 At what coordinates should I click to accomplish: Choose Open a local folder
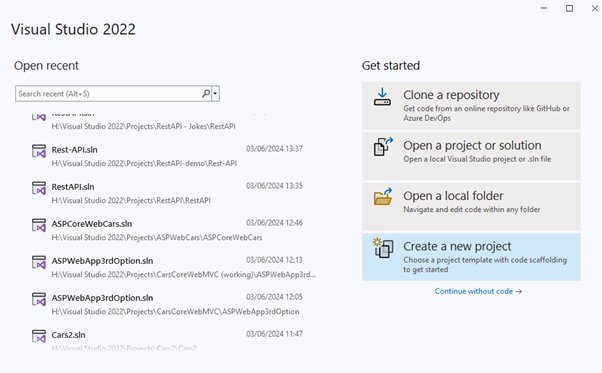tap(471, 206)
